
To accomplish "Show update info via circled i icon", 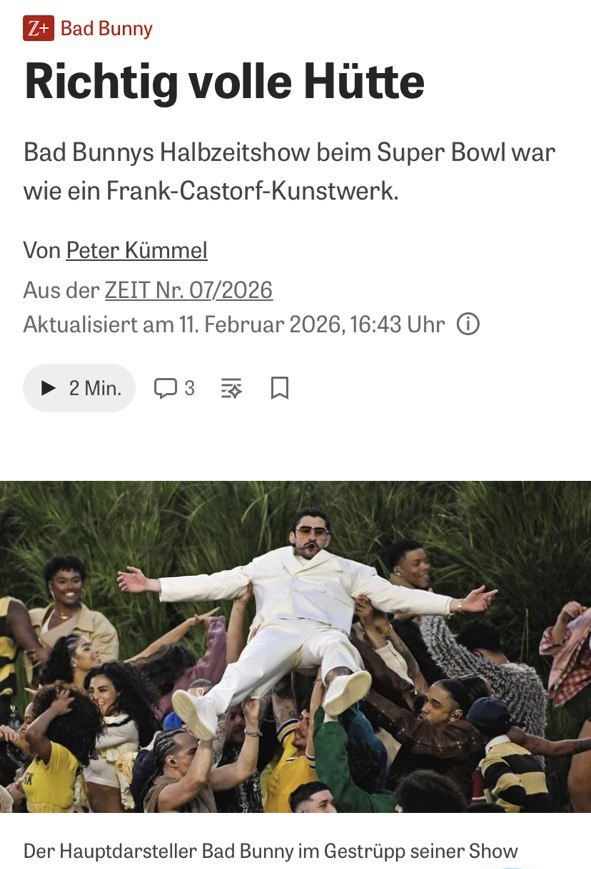I will 468,324.
